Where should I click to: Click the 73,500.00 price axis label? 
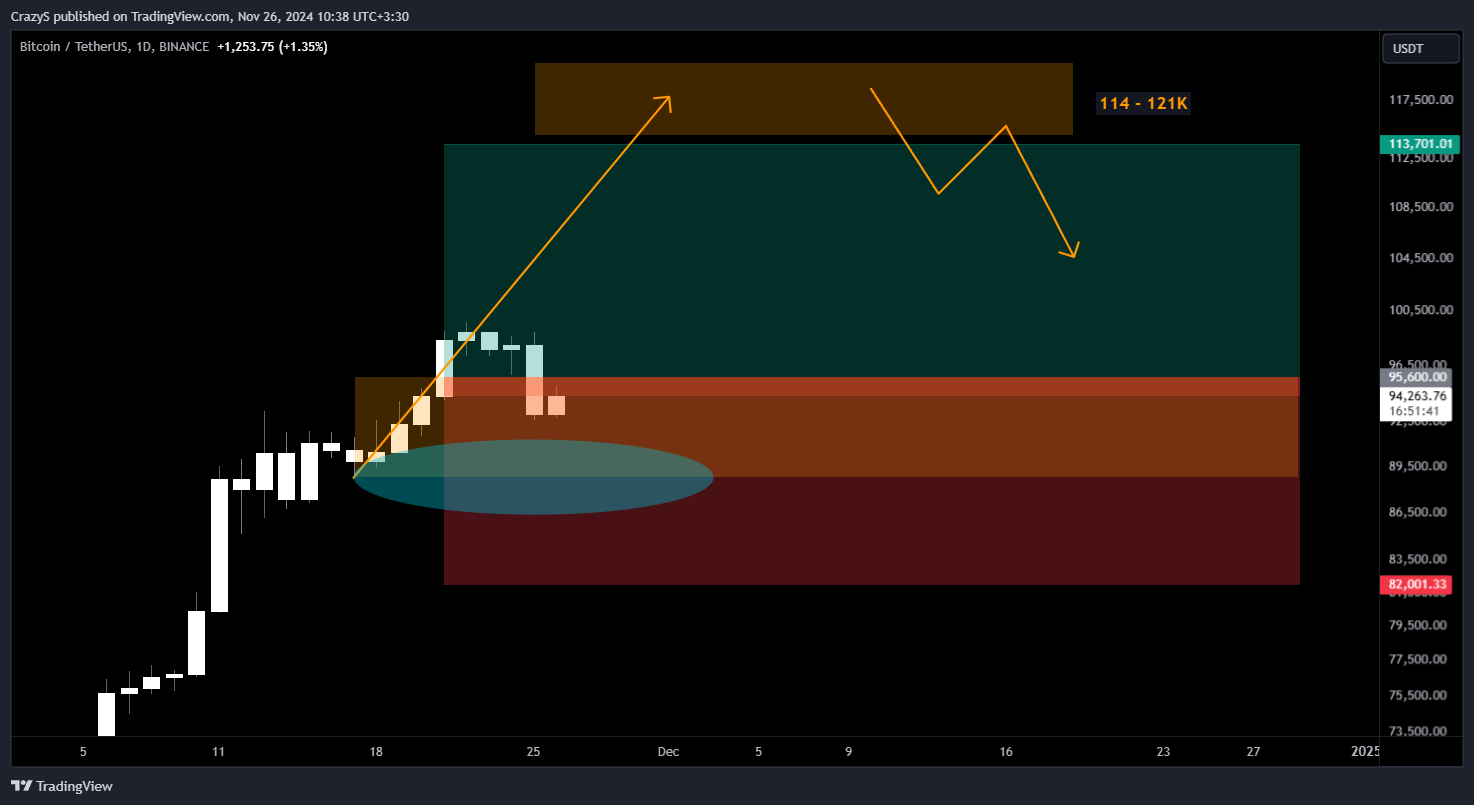click(x=1420, y=731)
